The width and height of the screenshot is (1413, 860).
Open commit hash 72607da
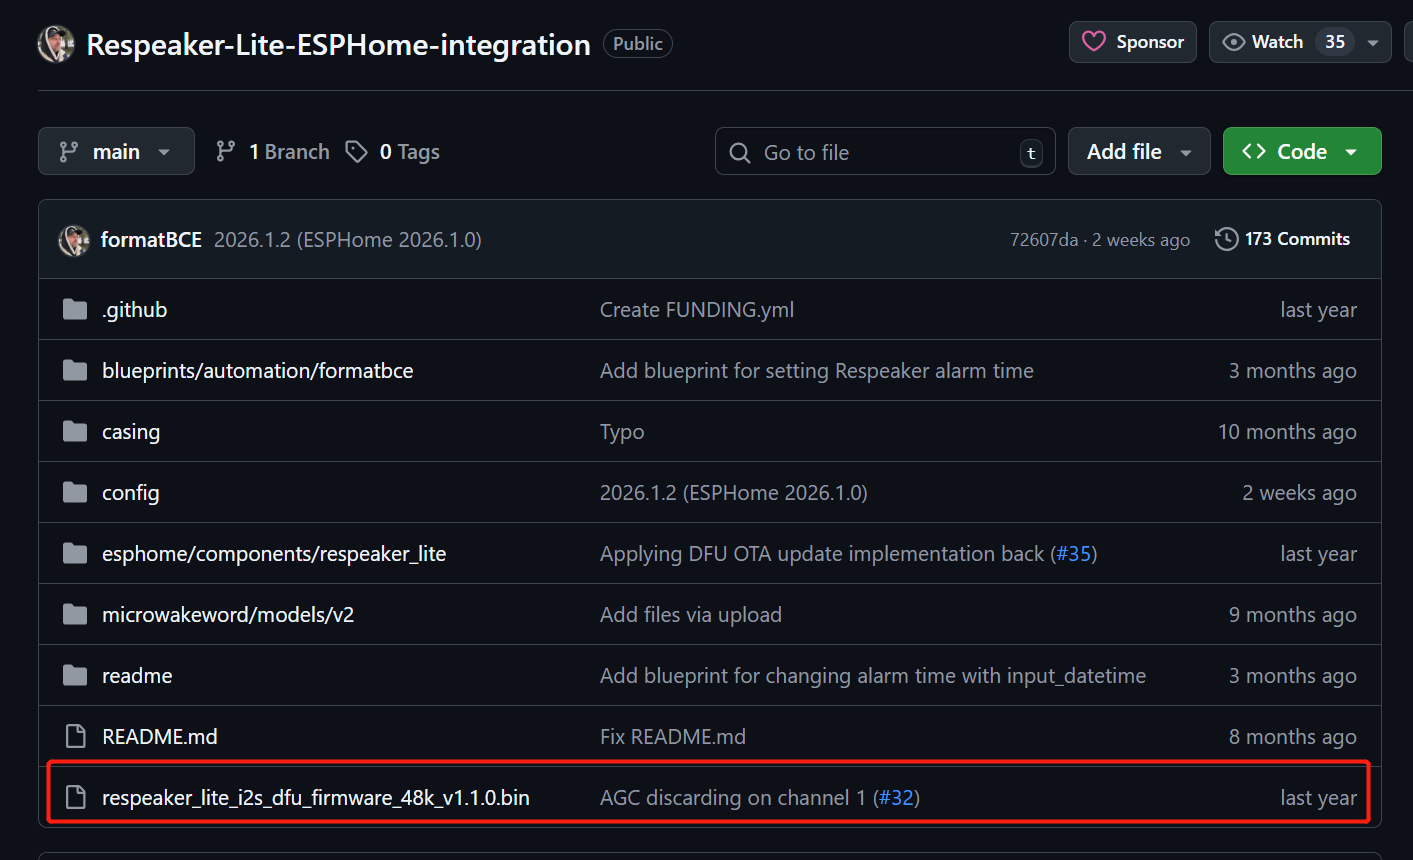1043,240
